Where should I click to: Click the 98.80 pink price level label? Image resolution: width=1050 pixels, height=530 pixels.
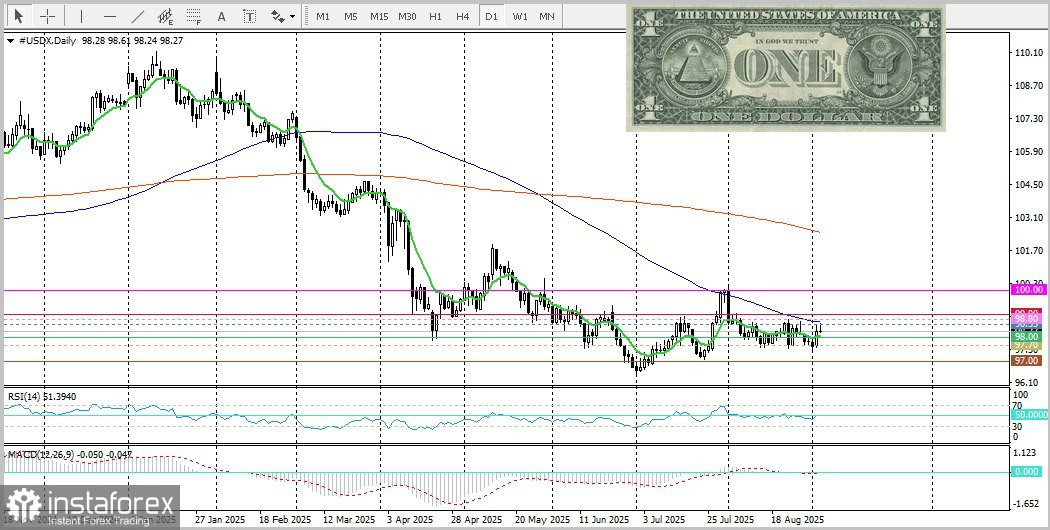point(1027,320)
